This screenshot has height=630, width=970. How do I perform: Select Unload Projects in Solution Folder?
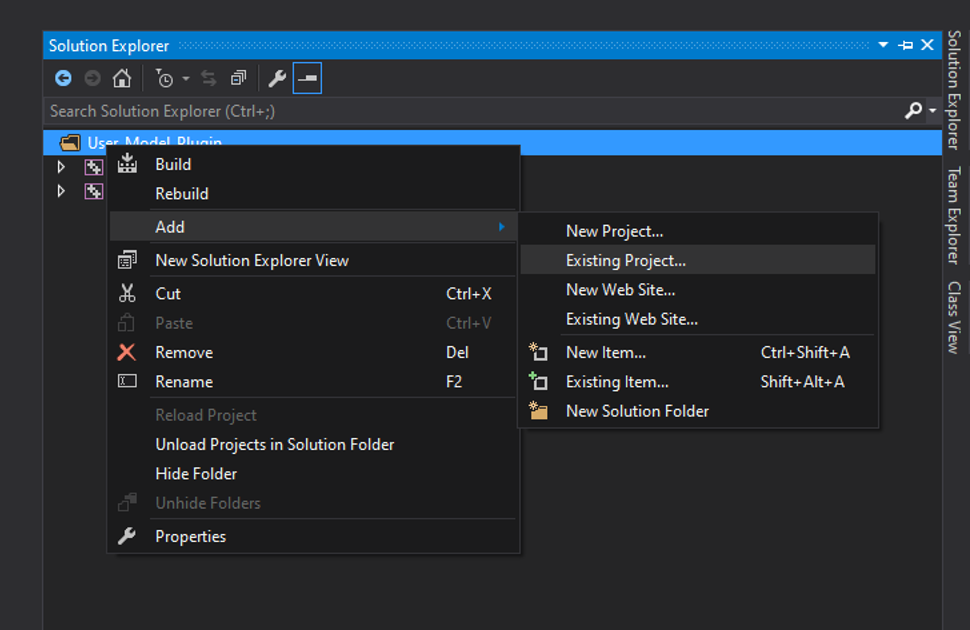pyautogui.click(x=313, y=444)
